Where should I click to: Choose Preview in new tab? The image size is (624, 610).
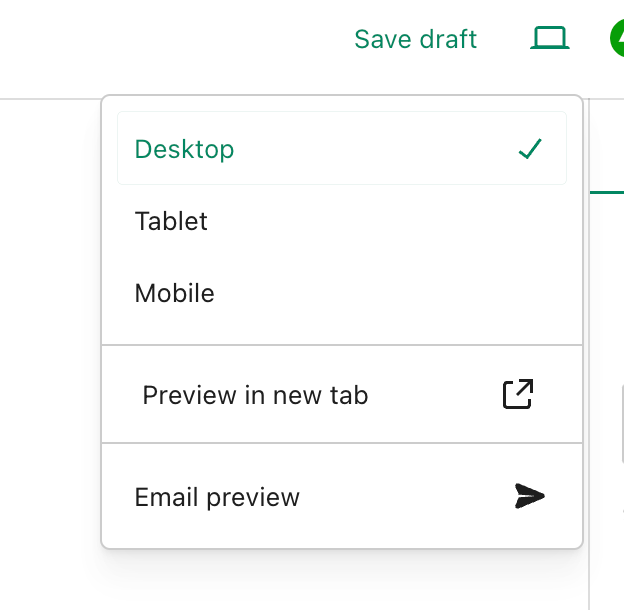tap(341, 395)
